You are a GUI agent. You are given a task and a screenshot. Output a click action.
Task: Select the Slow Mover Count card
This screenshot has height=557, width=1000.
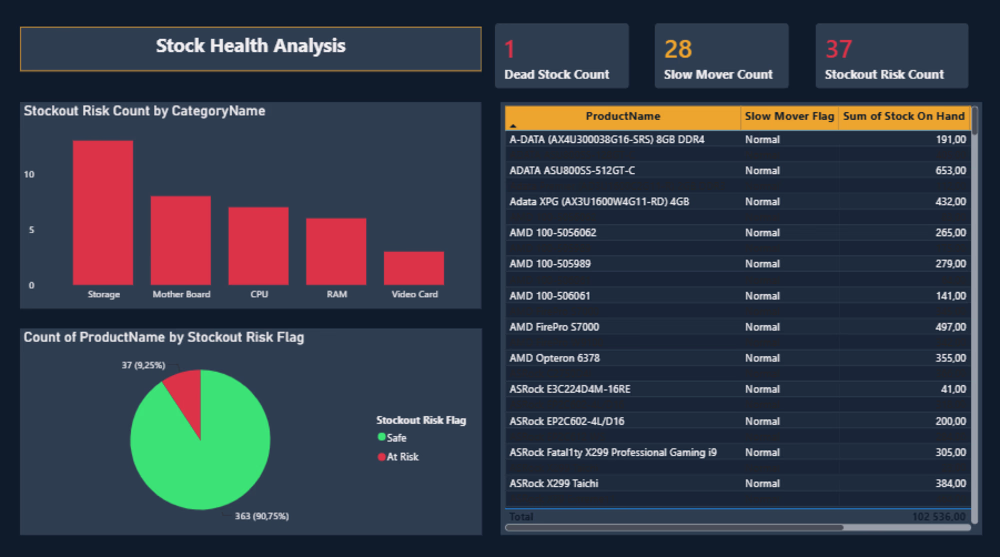[x=721, y=56]
